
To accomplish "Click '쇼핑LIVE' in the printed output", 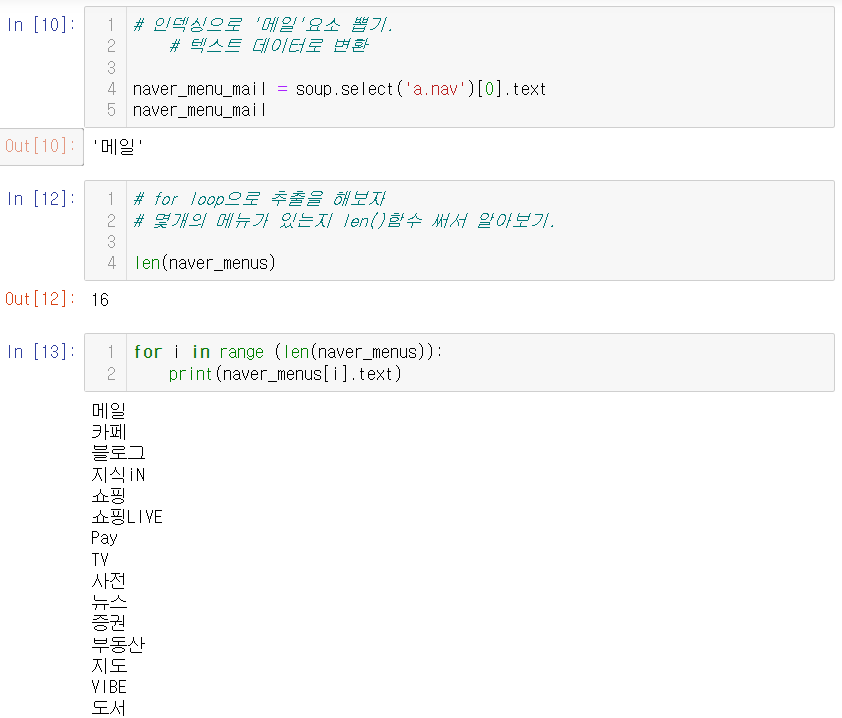I will coord(127,517).
